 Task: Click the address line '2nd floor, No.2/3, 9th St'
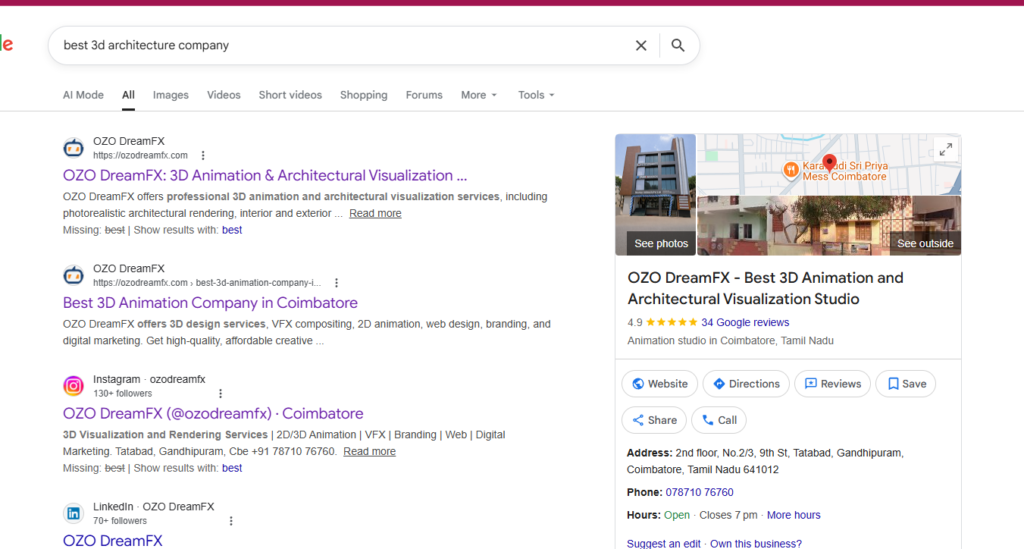pos(765,461)
